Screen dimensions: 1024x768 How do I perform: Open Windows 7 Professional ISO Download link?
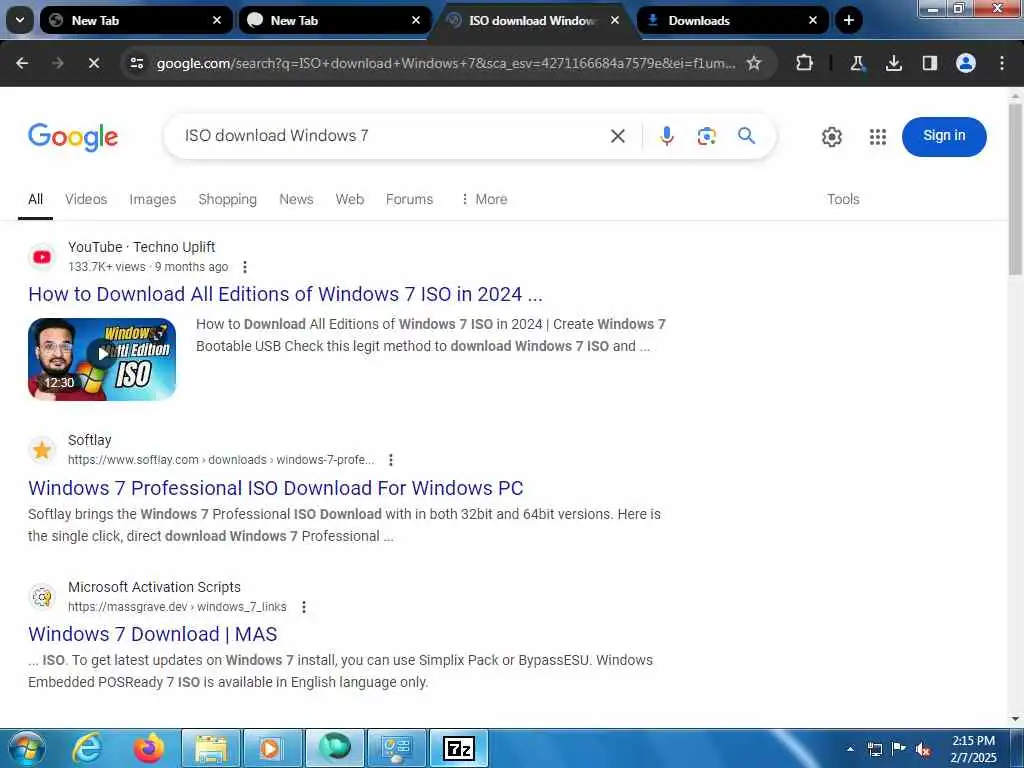(276, 488)
